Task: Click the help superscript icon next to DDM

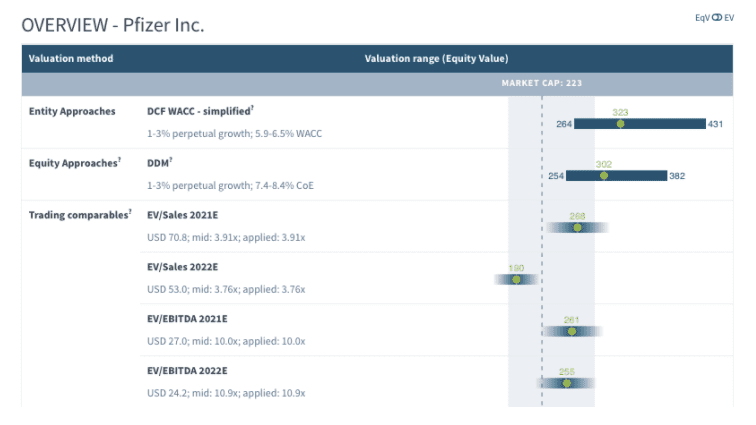Action: coord(171,159)
